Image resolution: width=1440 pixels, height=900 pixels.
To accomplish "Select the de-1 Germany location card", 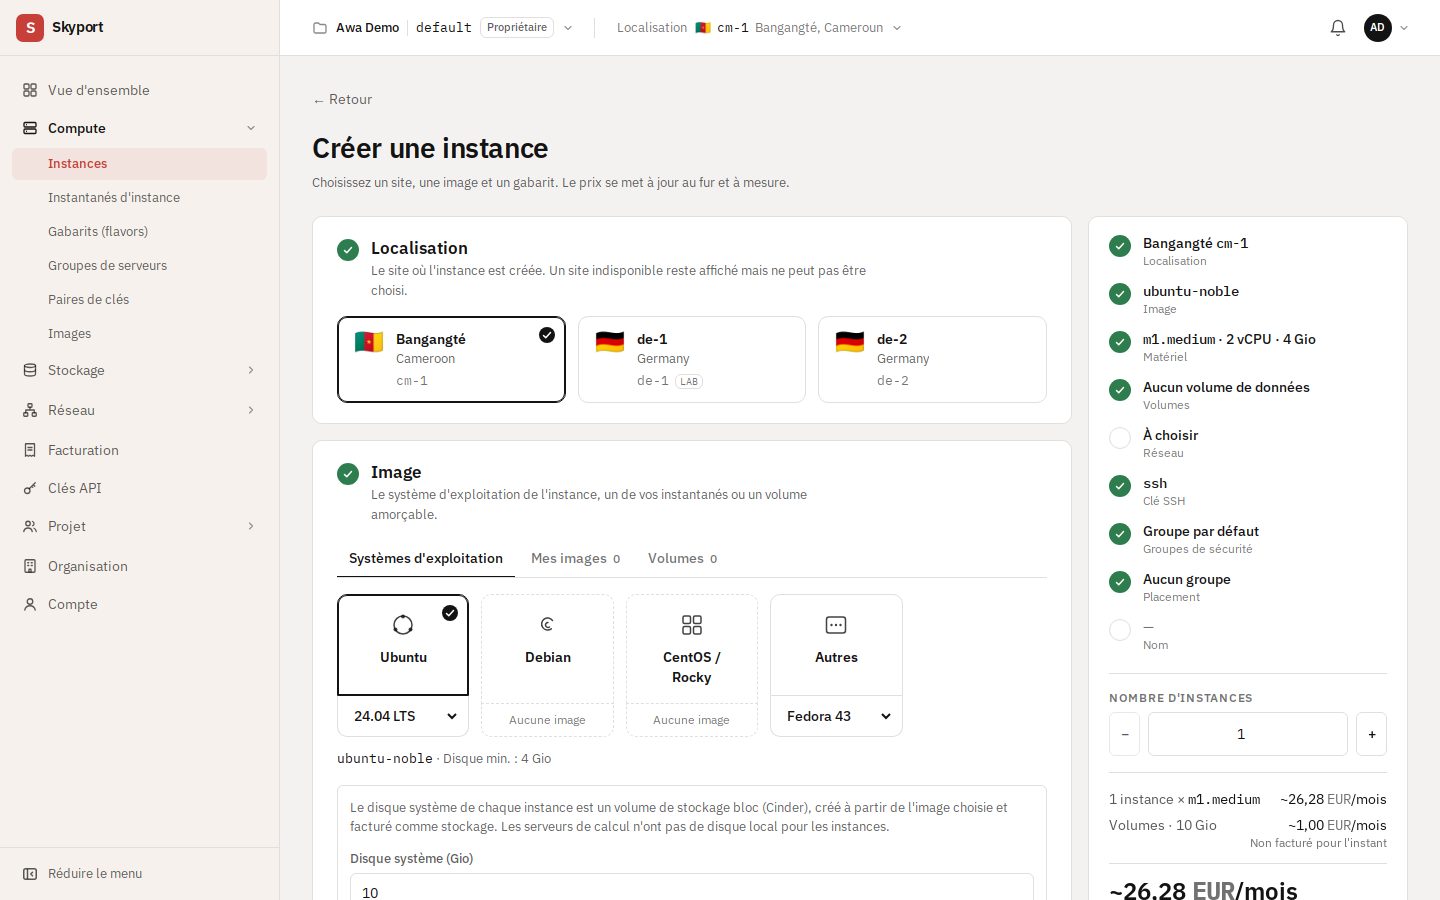I will [x=692, y=359].
